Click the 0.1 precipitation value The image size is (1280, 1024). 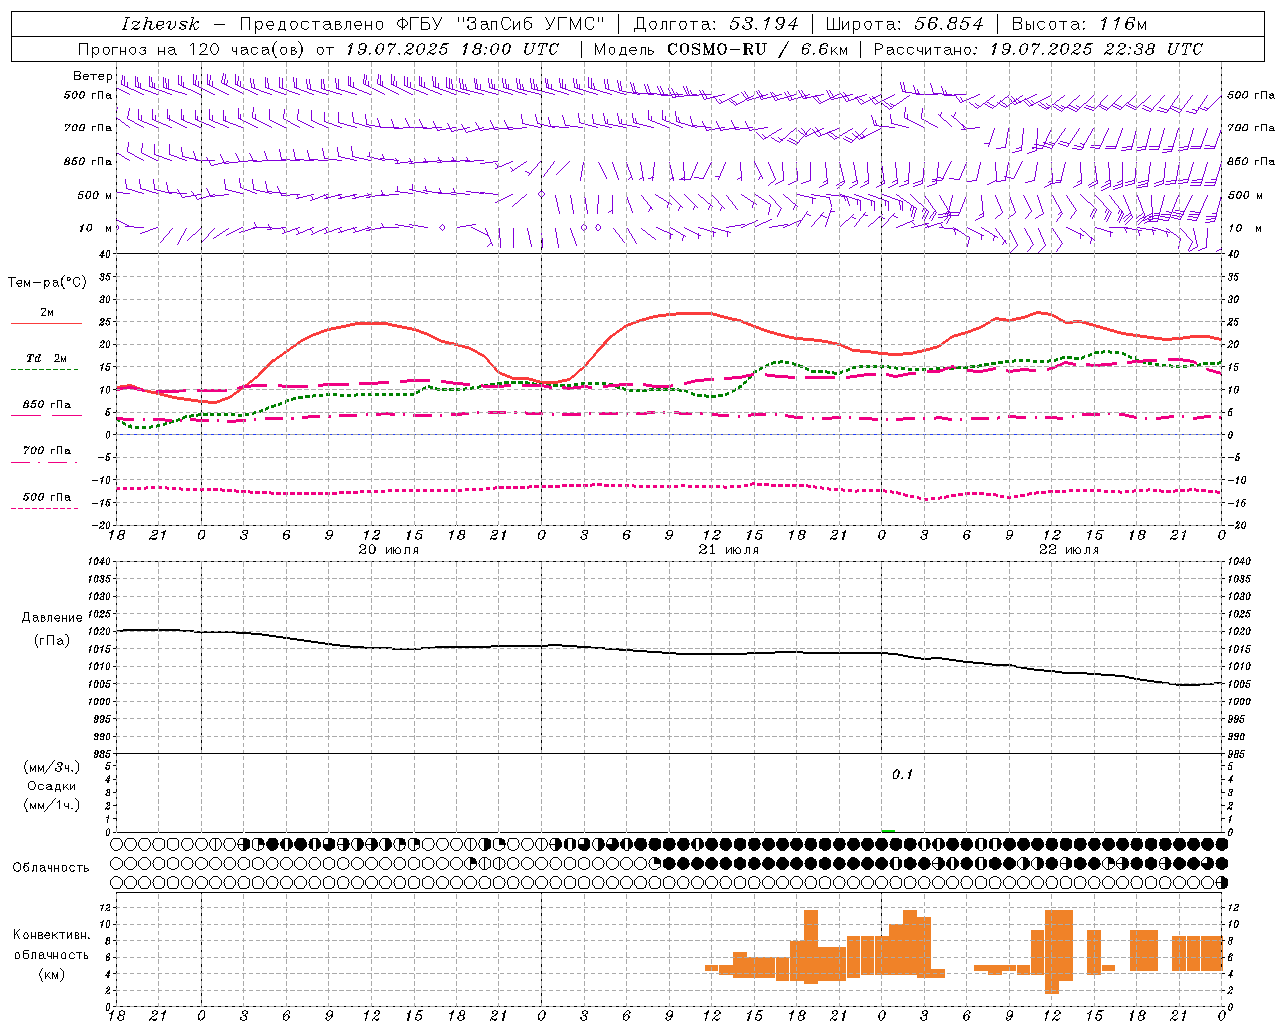click(902, 775)
